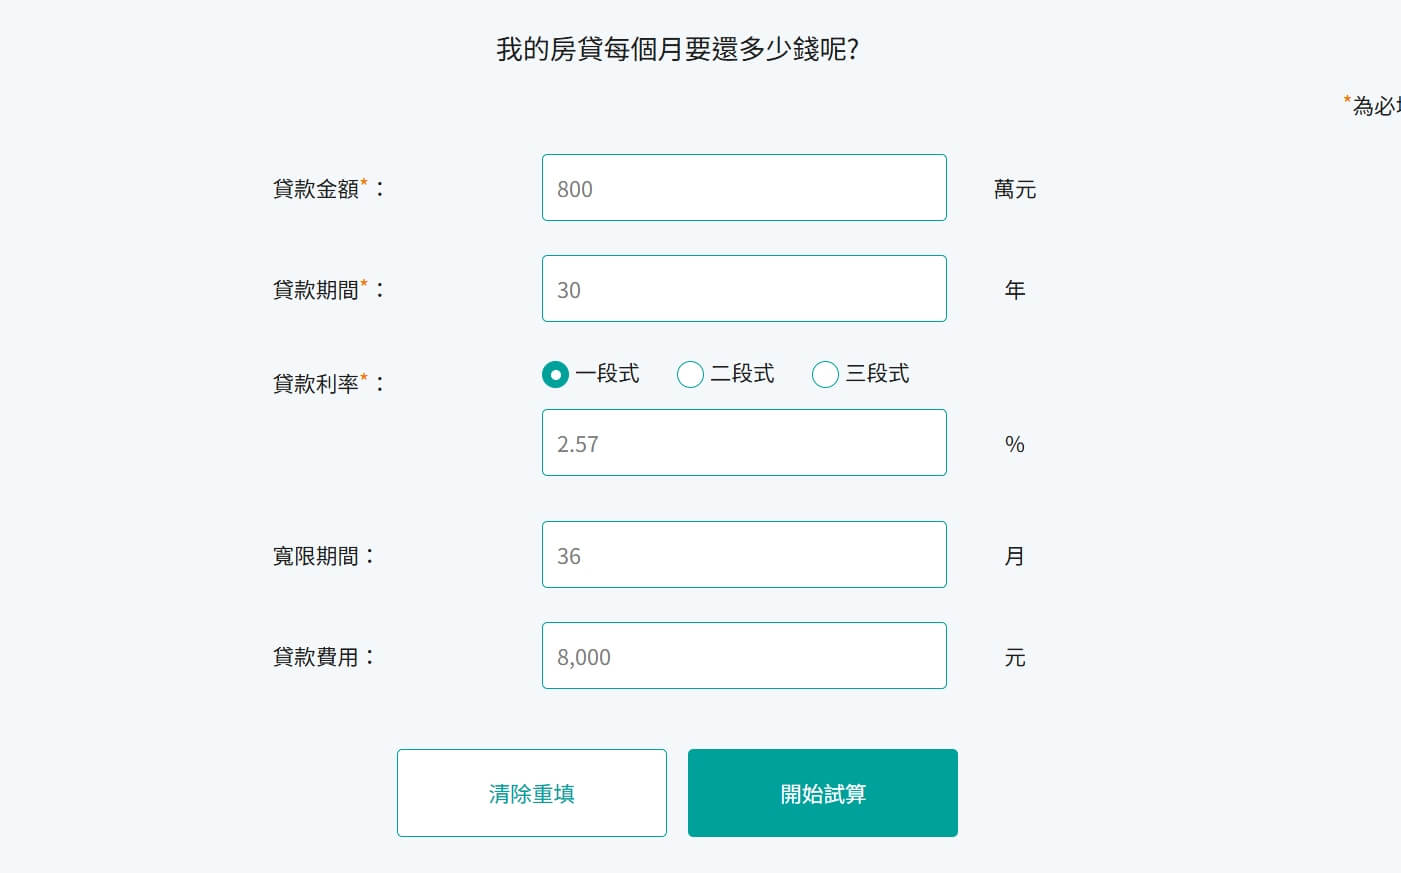
Task: Click the % sign beside the rate field
Action: [1013, 446]
